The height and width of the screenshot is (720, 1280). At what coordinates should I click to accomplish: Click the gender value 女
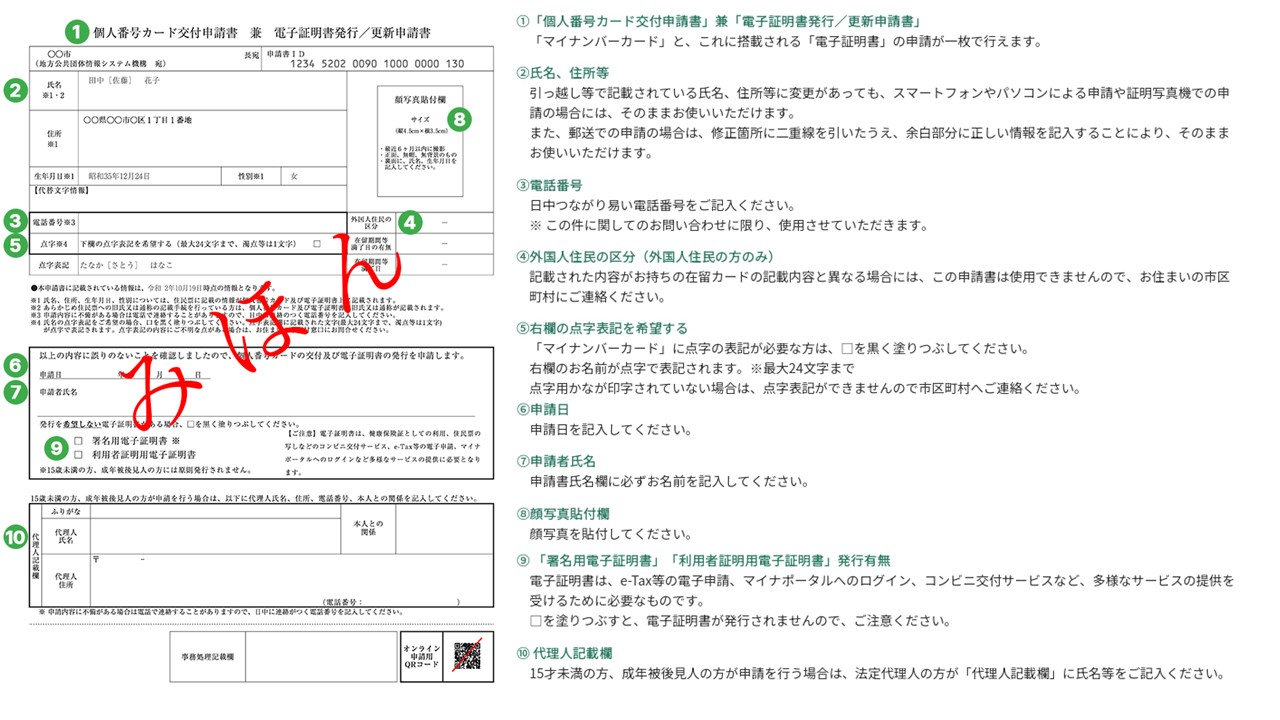point(294,177)
